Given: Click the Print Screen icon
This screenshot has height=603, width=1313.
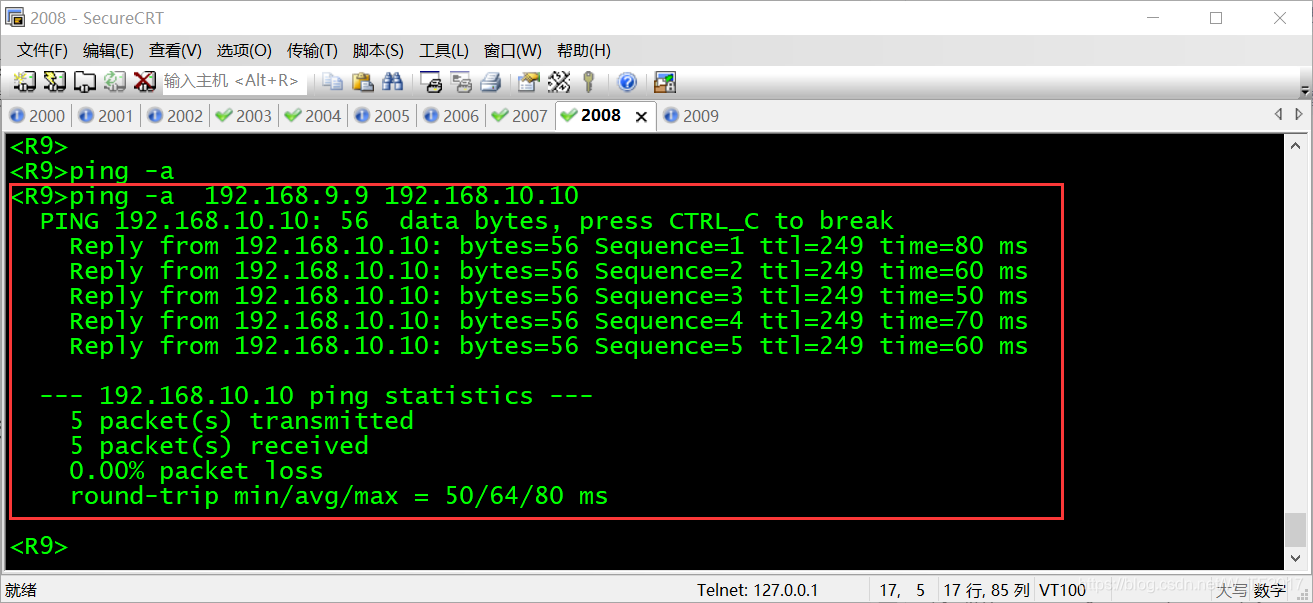Looking at the screenshot, I should tap(431, 82).
